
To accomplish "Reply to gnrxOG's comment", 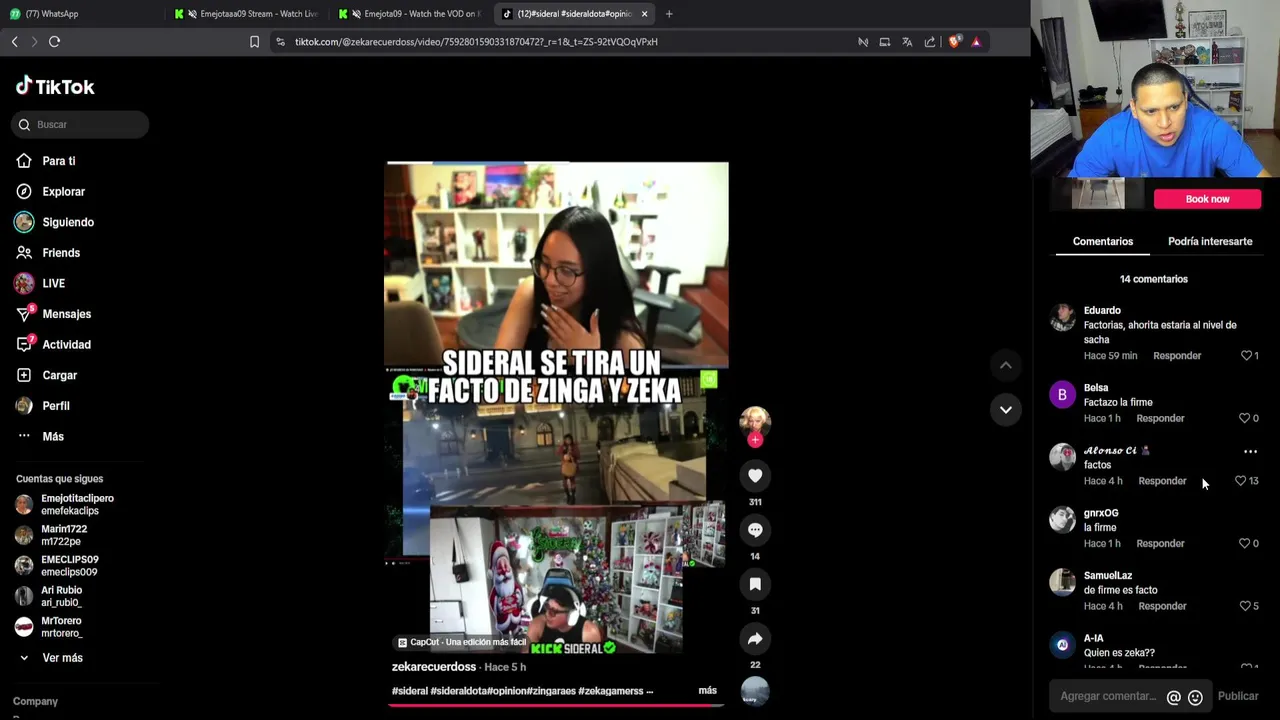I will tap(1160, 544).
